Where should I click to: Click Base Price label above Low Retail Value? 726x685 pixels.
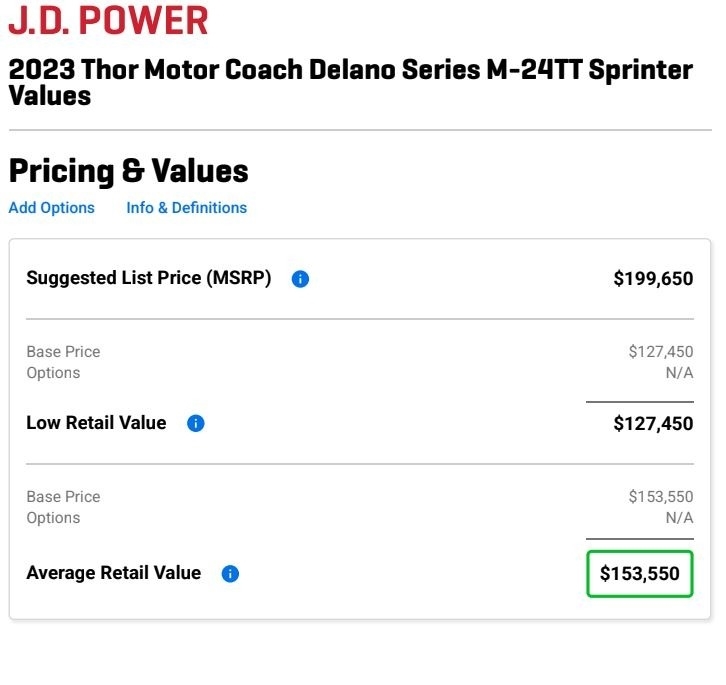(x=63, y=352)
